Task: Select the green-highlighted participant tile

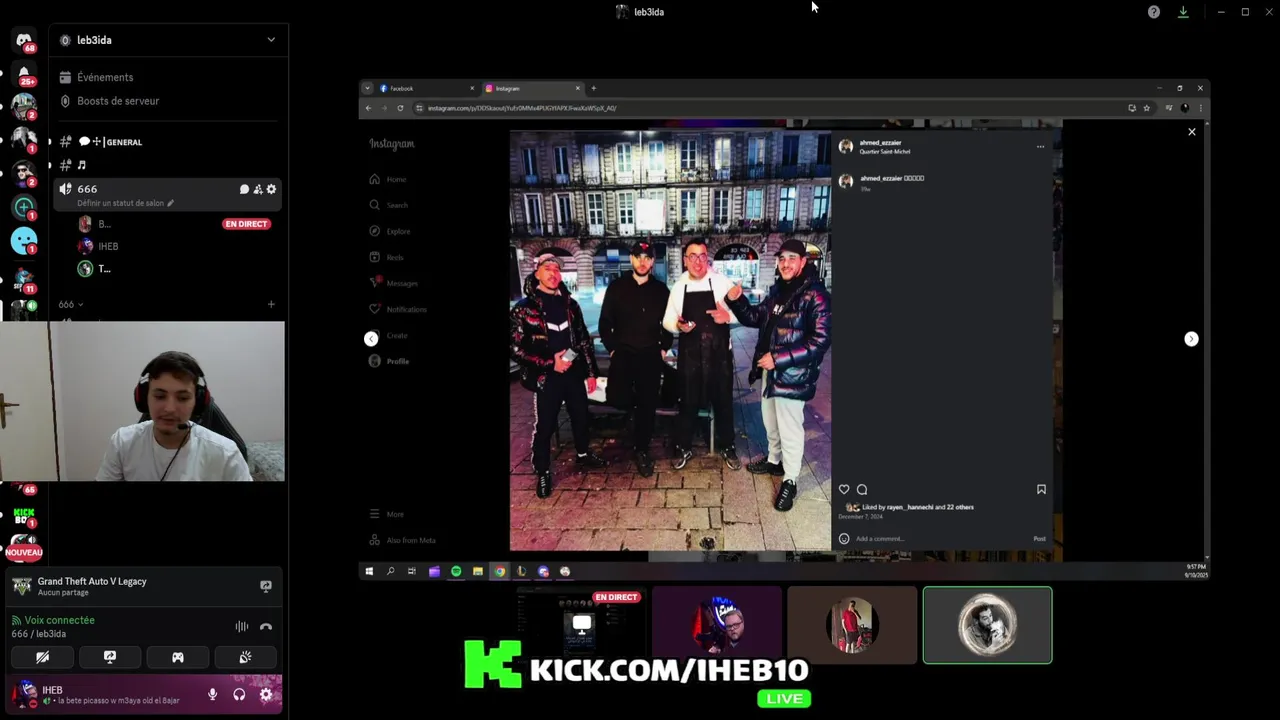Action: point(987,625)
